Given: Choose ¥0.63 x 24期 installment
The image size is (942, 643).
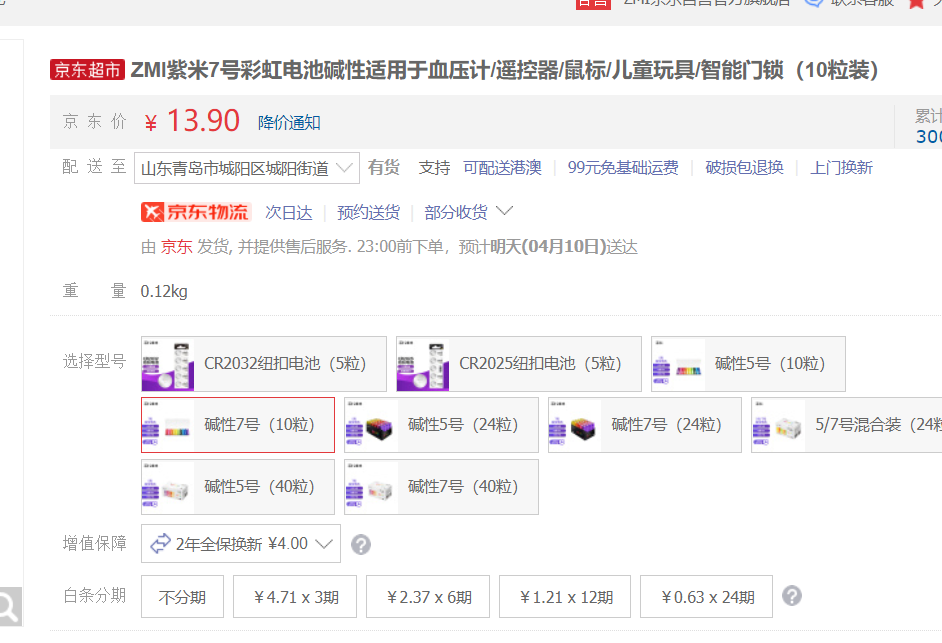Looking at the screenshot, I should (x=706, y=597).
